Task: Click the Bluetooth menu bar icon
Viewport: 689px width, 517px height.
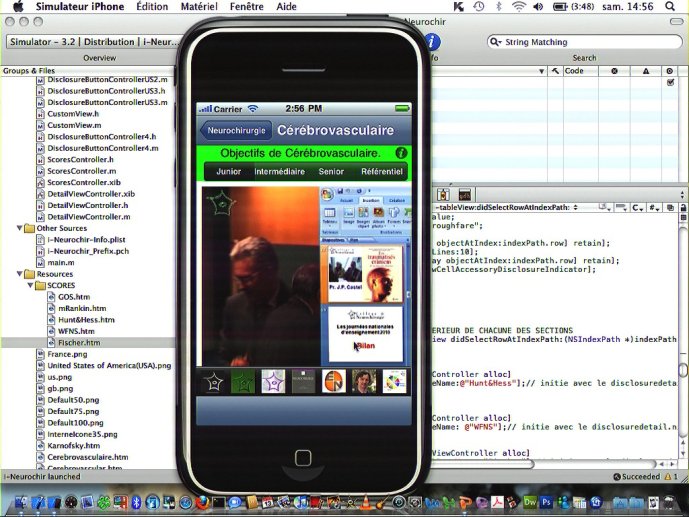Action: coord(498,6)
